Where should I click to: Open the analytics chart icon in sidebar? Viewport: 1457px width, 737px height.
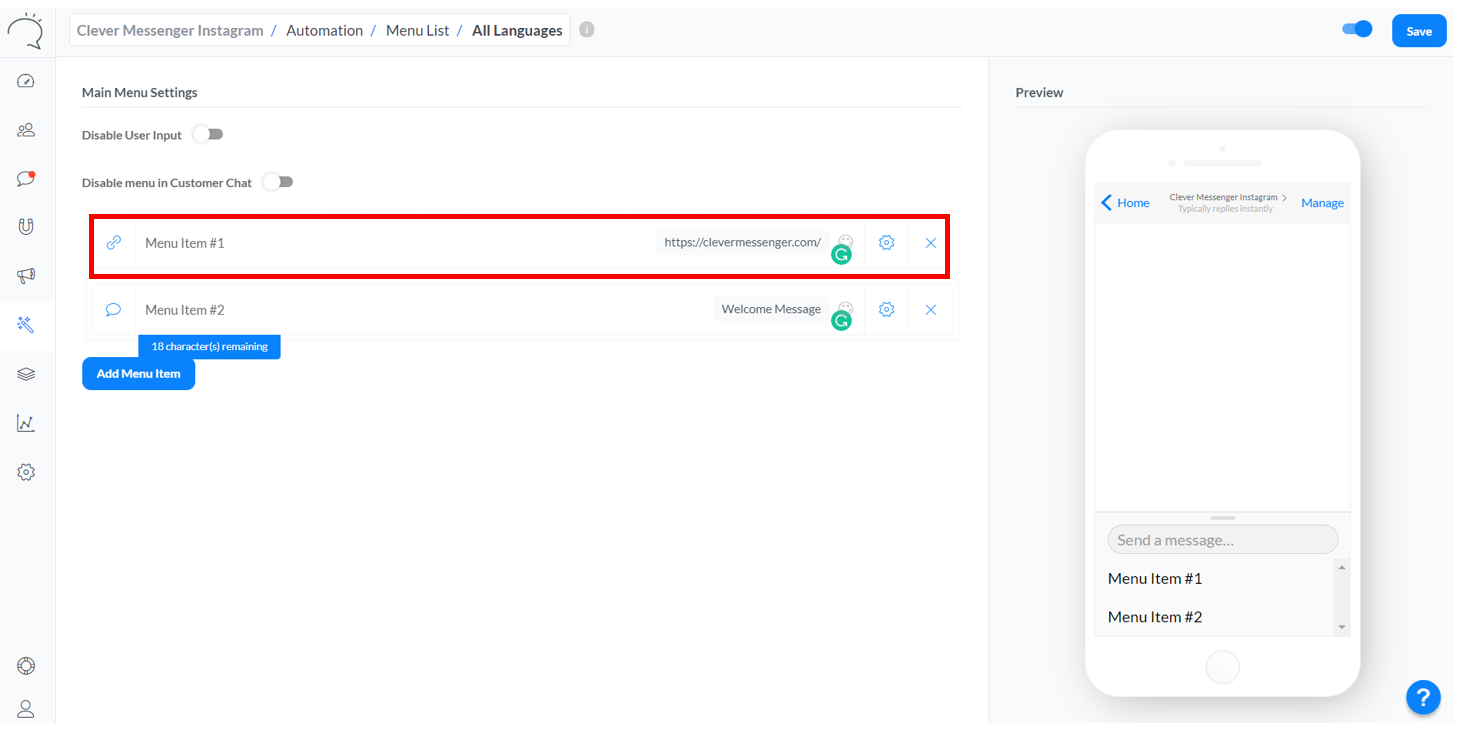(x=26, y=423)
